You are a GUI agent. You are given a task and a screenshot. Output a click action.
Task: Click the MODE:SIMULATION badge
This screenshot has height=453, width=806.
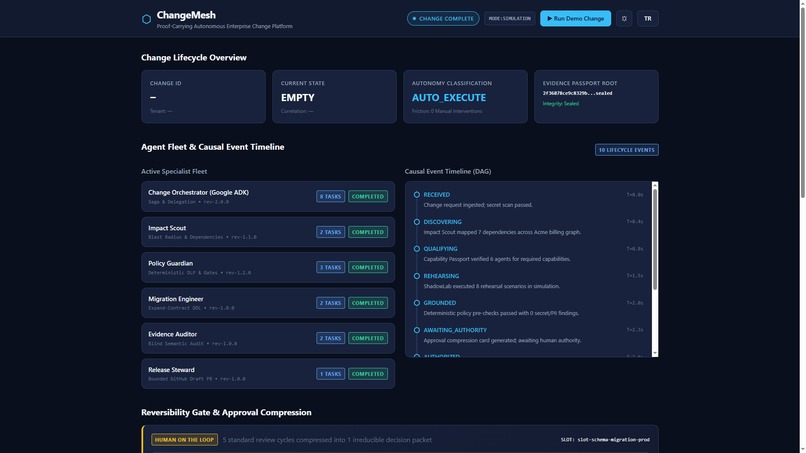click(509, 19)
